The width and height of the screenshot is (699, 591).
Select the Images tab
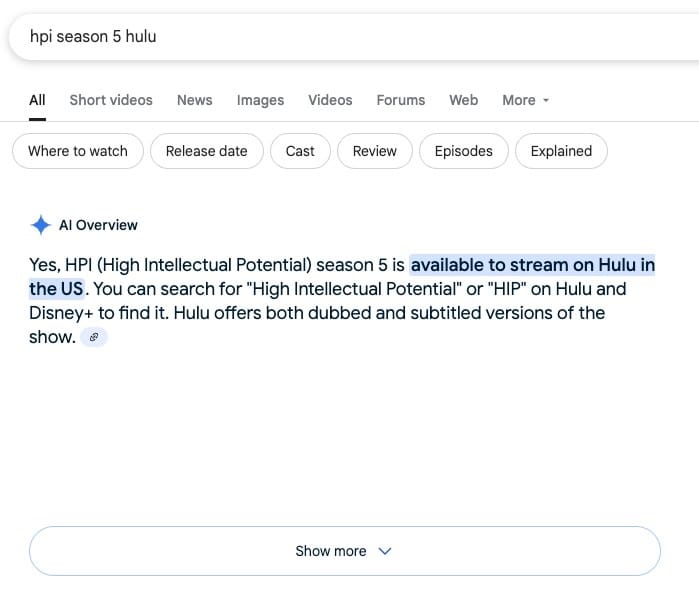click(260, 100)
